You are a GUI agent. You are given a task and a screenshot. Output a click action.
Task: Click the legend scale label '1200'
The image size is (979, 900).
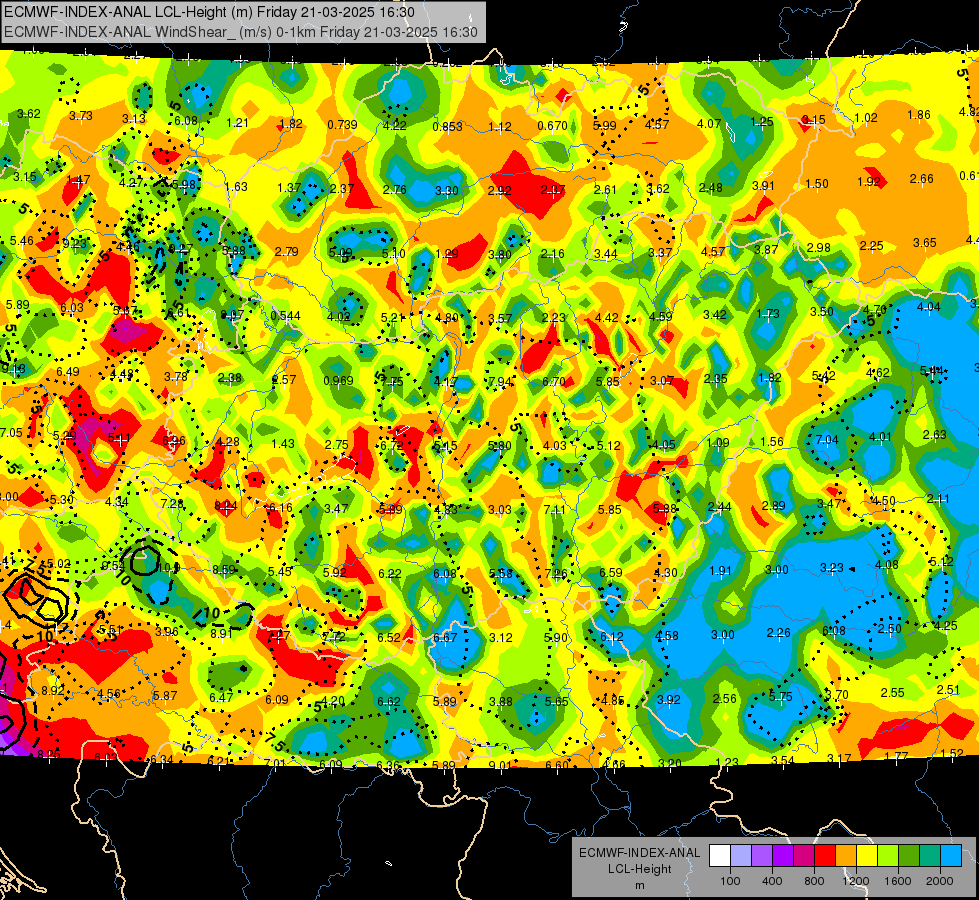pyautogui.click(x=855, y=881)
